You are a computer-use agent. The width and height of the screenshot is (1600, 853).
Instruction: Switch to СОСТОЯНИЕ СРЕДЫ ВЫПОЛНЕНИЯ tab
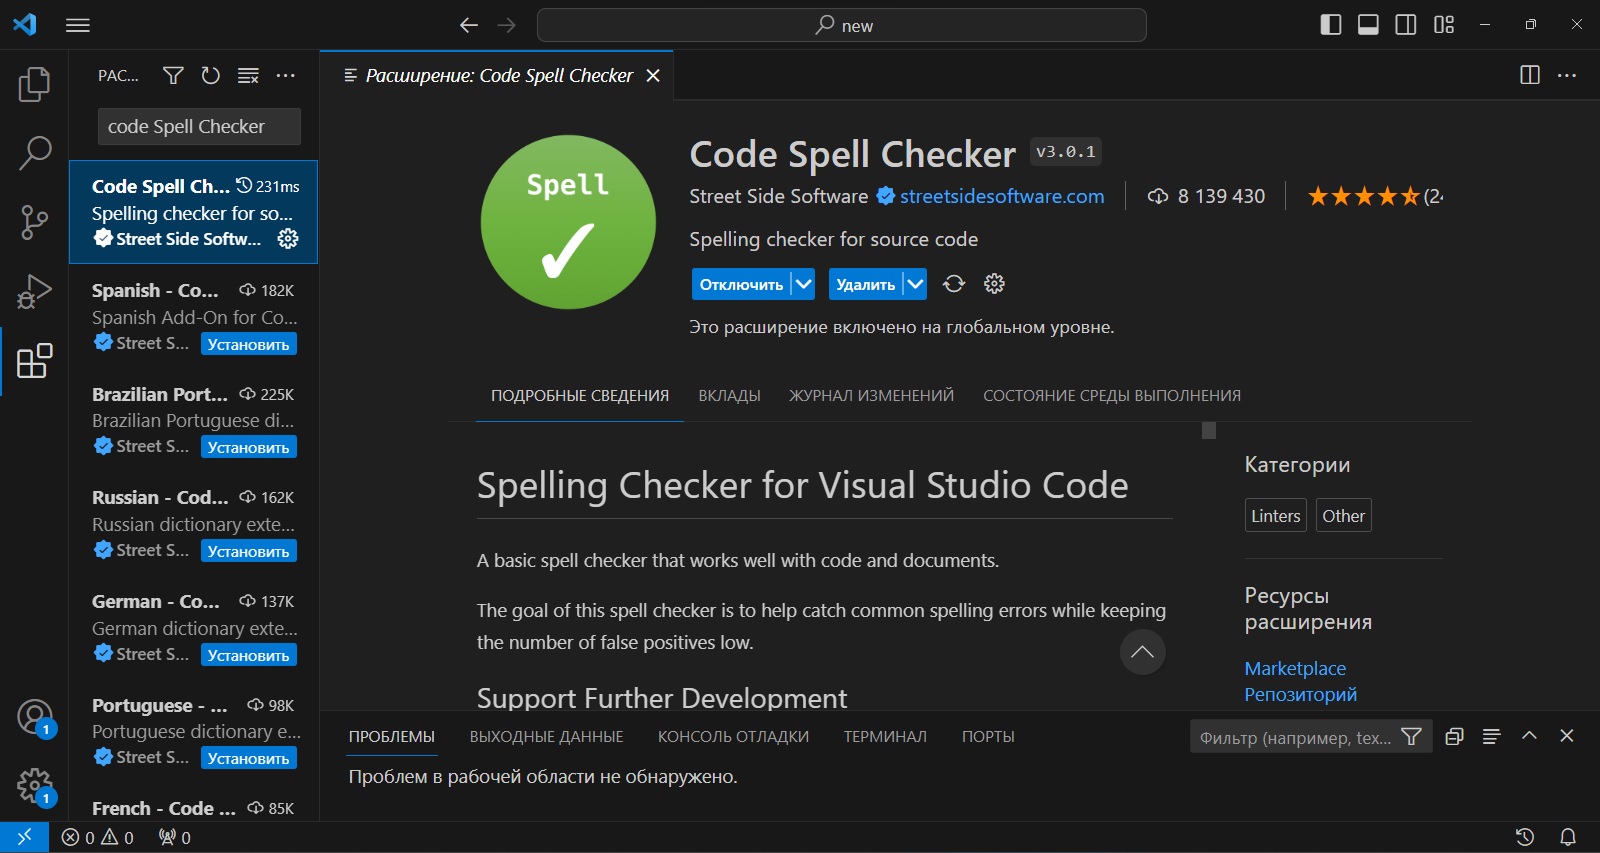click(1112, 396)
